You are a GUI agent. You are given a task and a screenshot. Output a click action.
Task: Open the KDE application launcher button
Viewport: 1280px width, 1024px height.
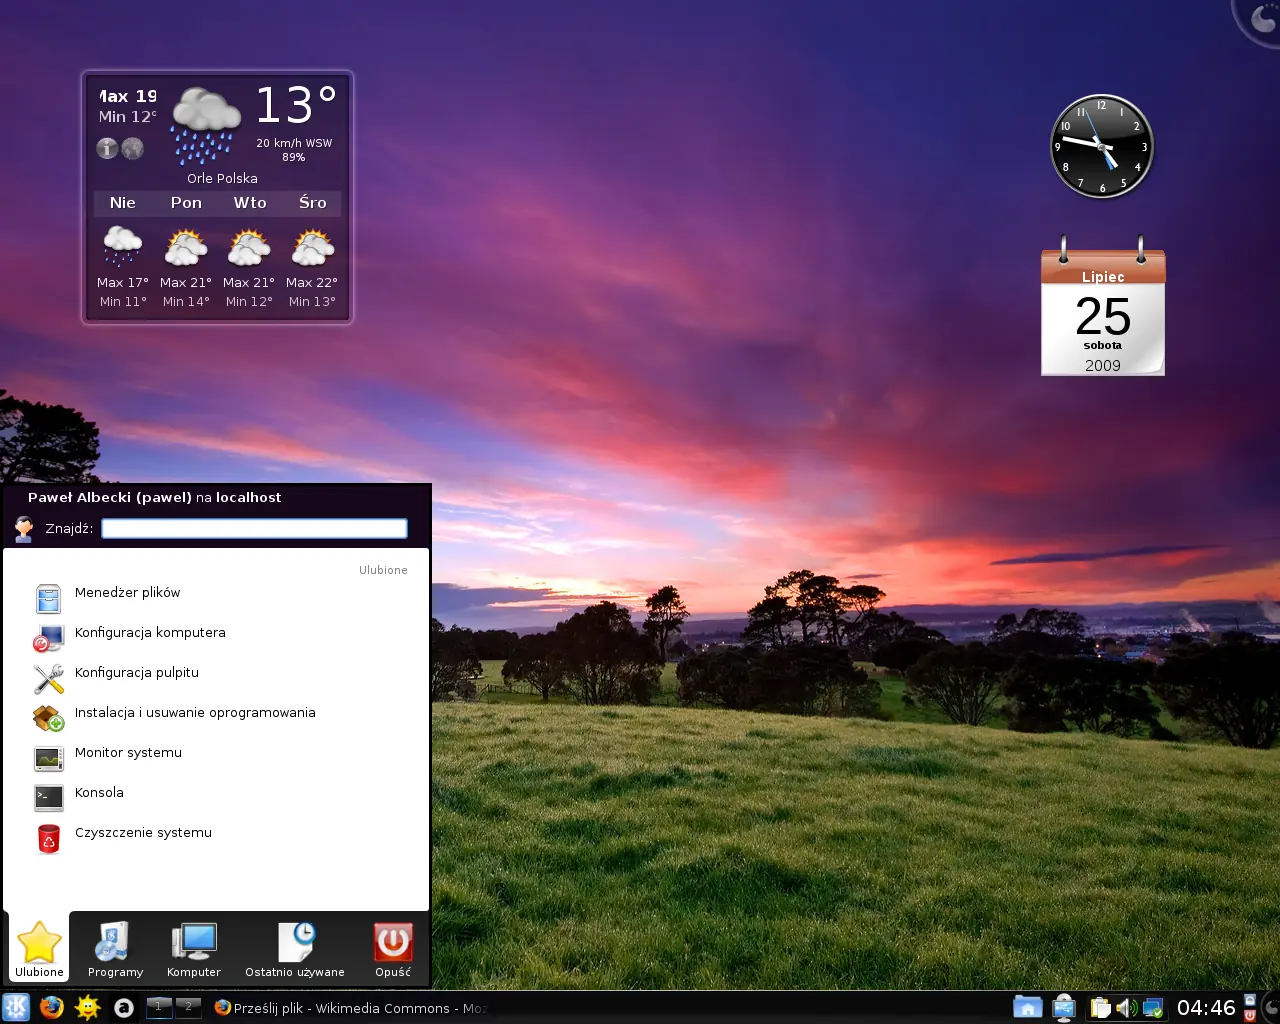16,1007
